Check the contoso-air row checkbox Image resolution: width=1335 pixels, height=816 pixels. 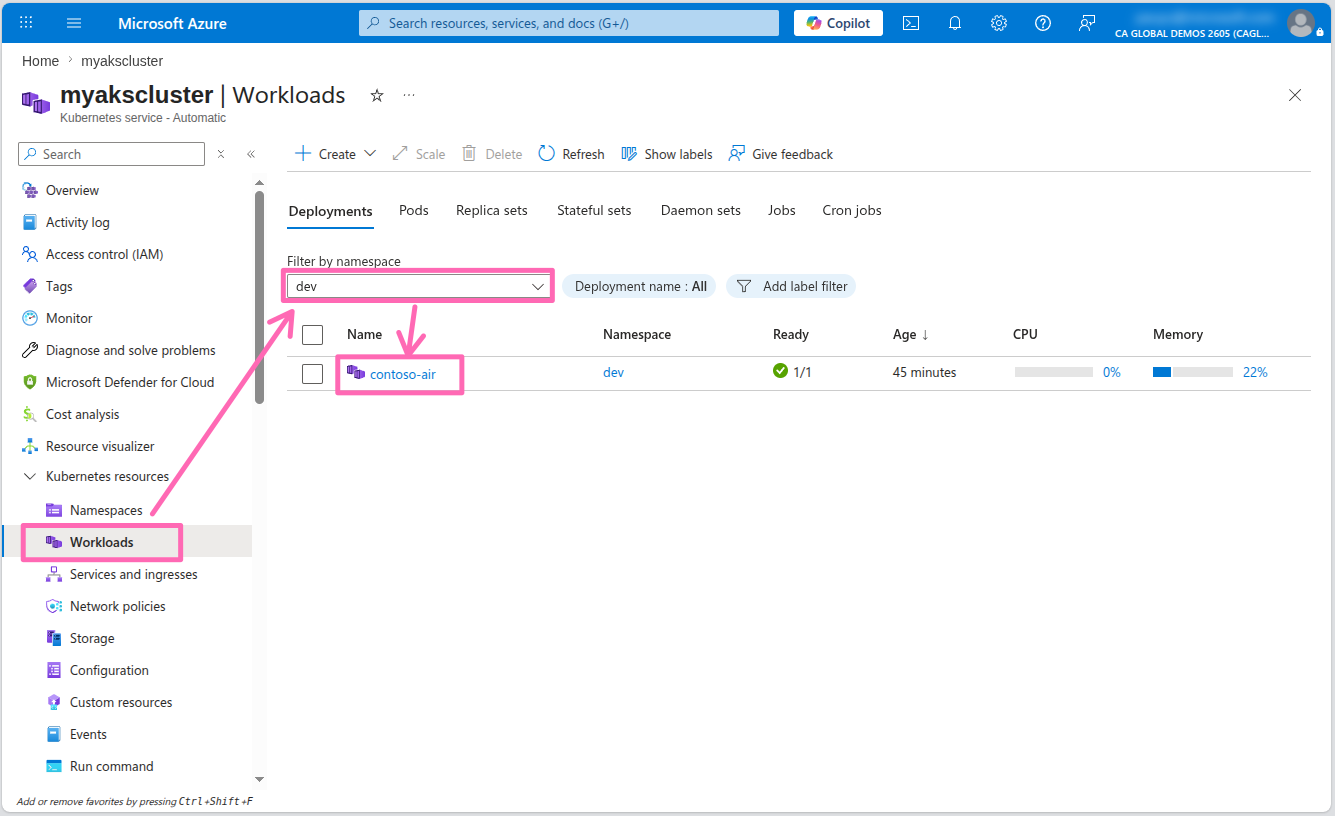[313, 374]
